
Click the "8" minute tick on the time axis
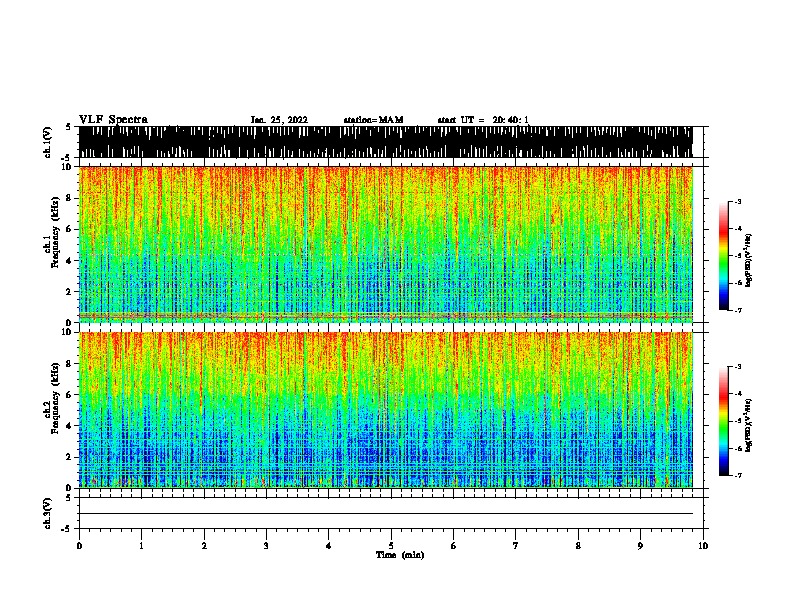pos(578,546)
